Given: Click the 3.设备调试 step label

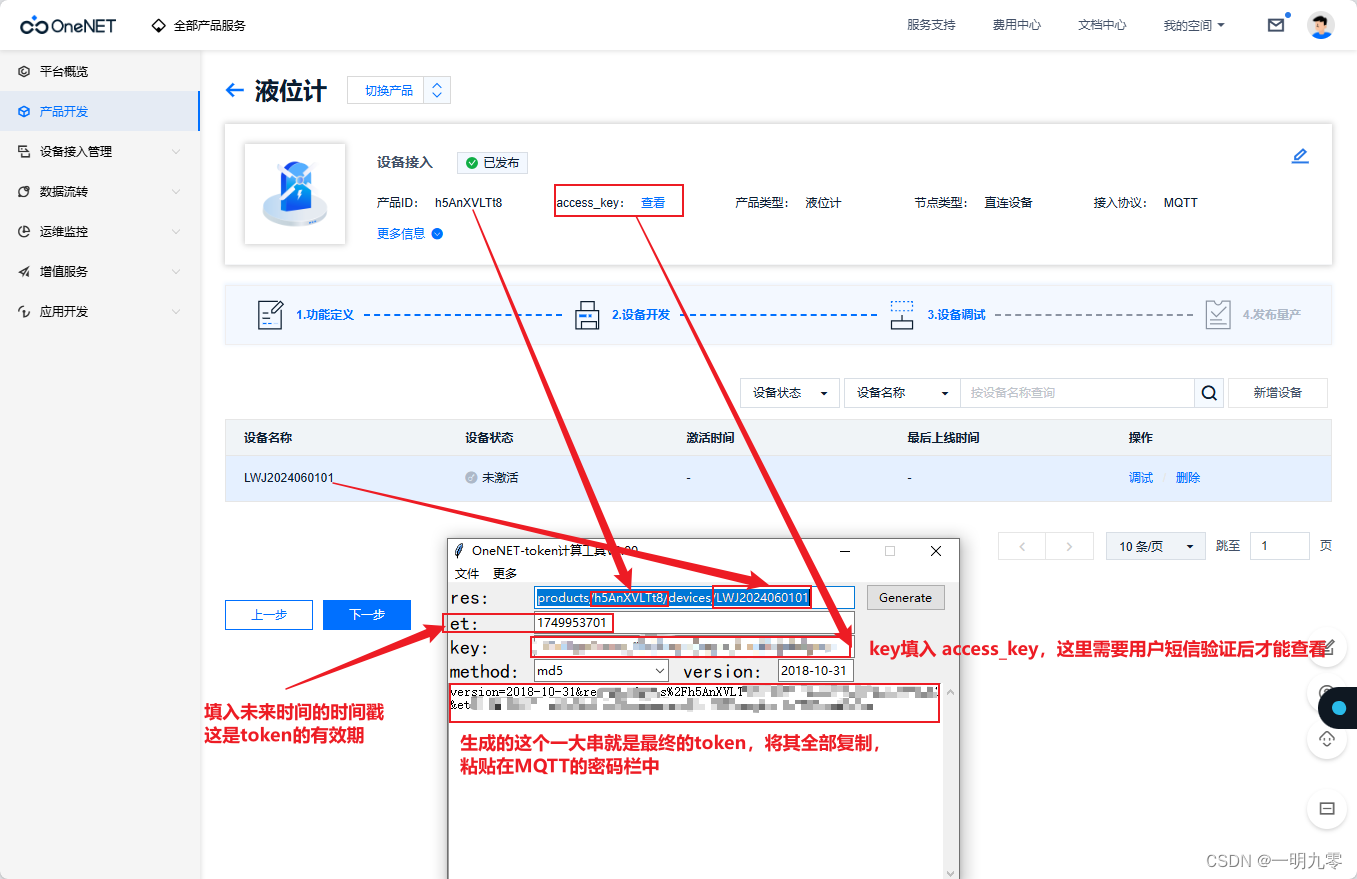Looking at the screenshot, I should click(x=956, y=315).
